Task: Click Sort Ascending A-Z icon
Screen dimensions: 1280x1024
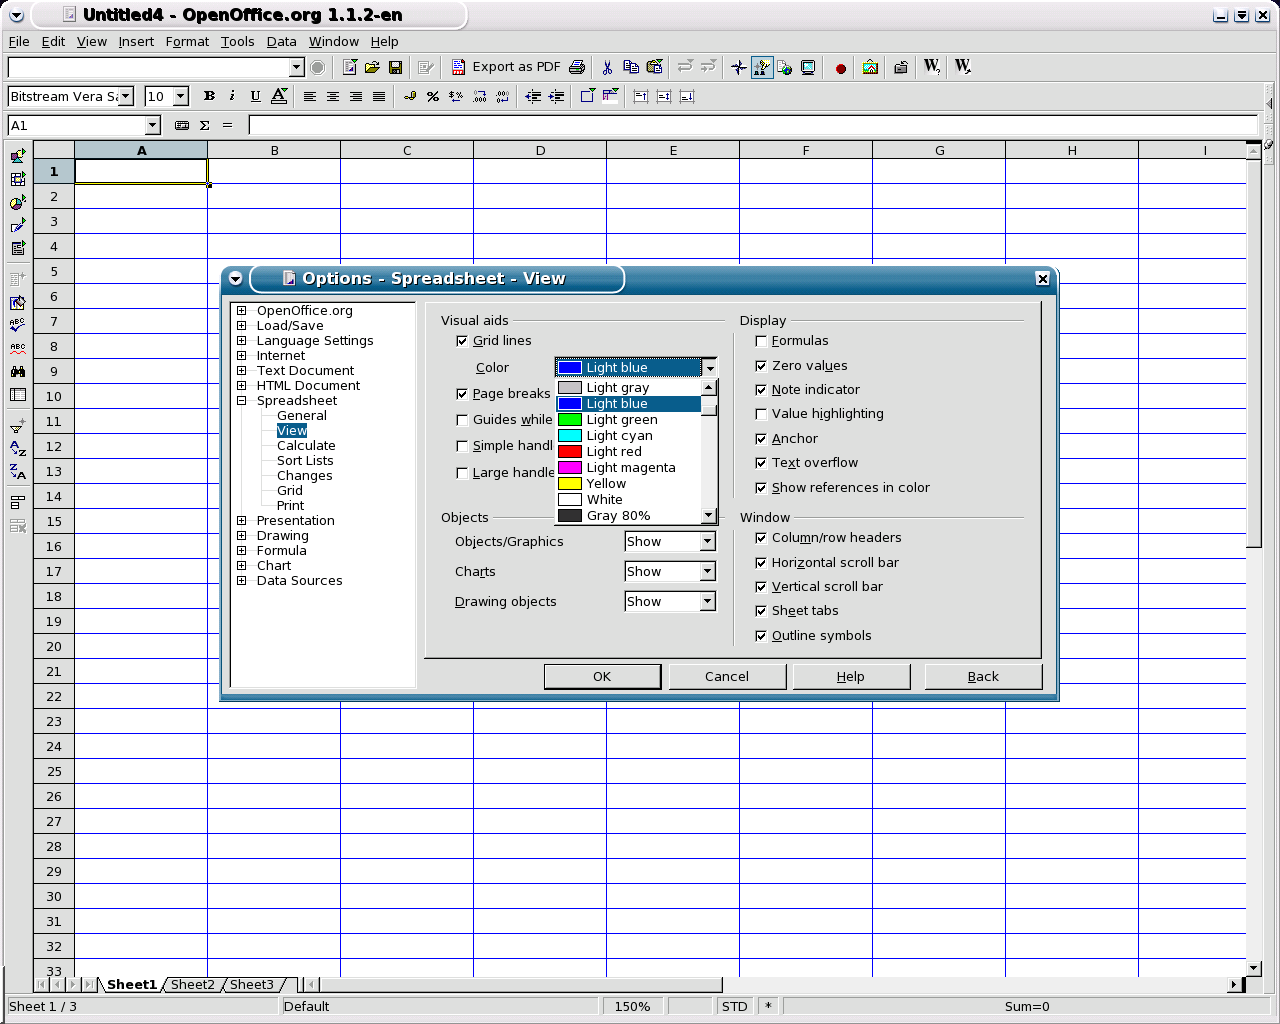Action: (18, 448)
